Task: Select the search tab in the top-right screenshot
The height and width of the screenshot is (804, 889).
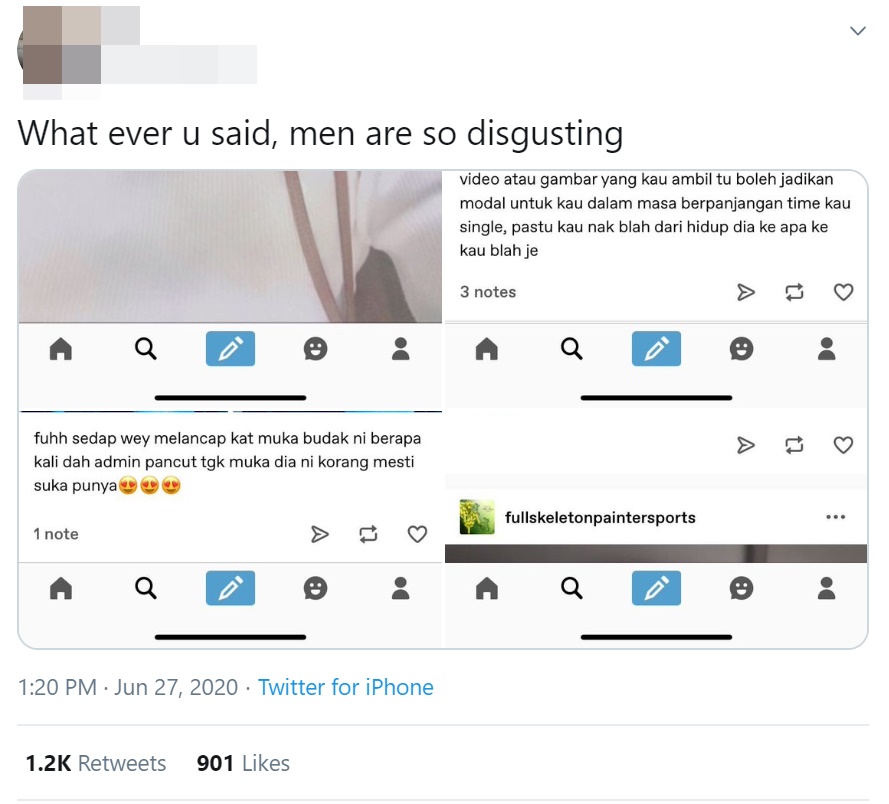Action: tap(572, 349)
